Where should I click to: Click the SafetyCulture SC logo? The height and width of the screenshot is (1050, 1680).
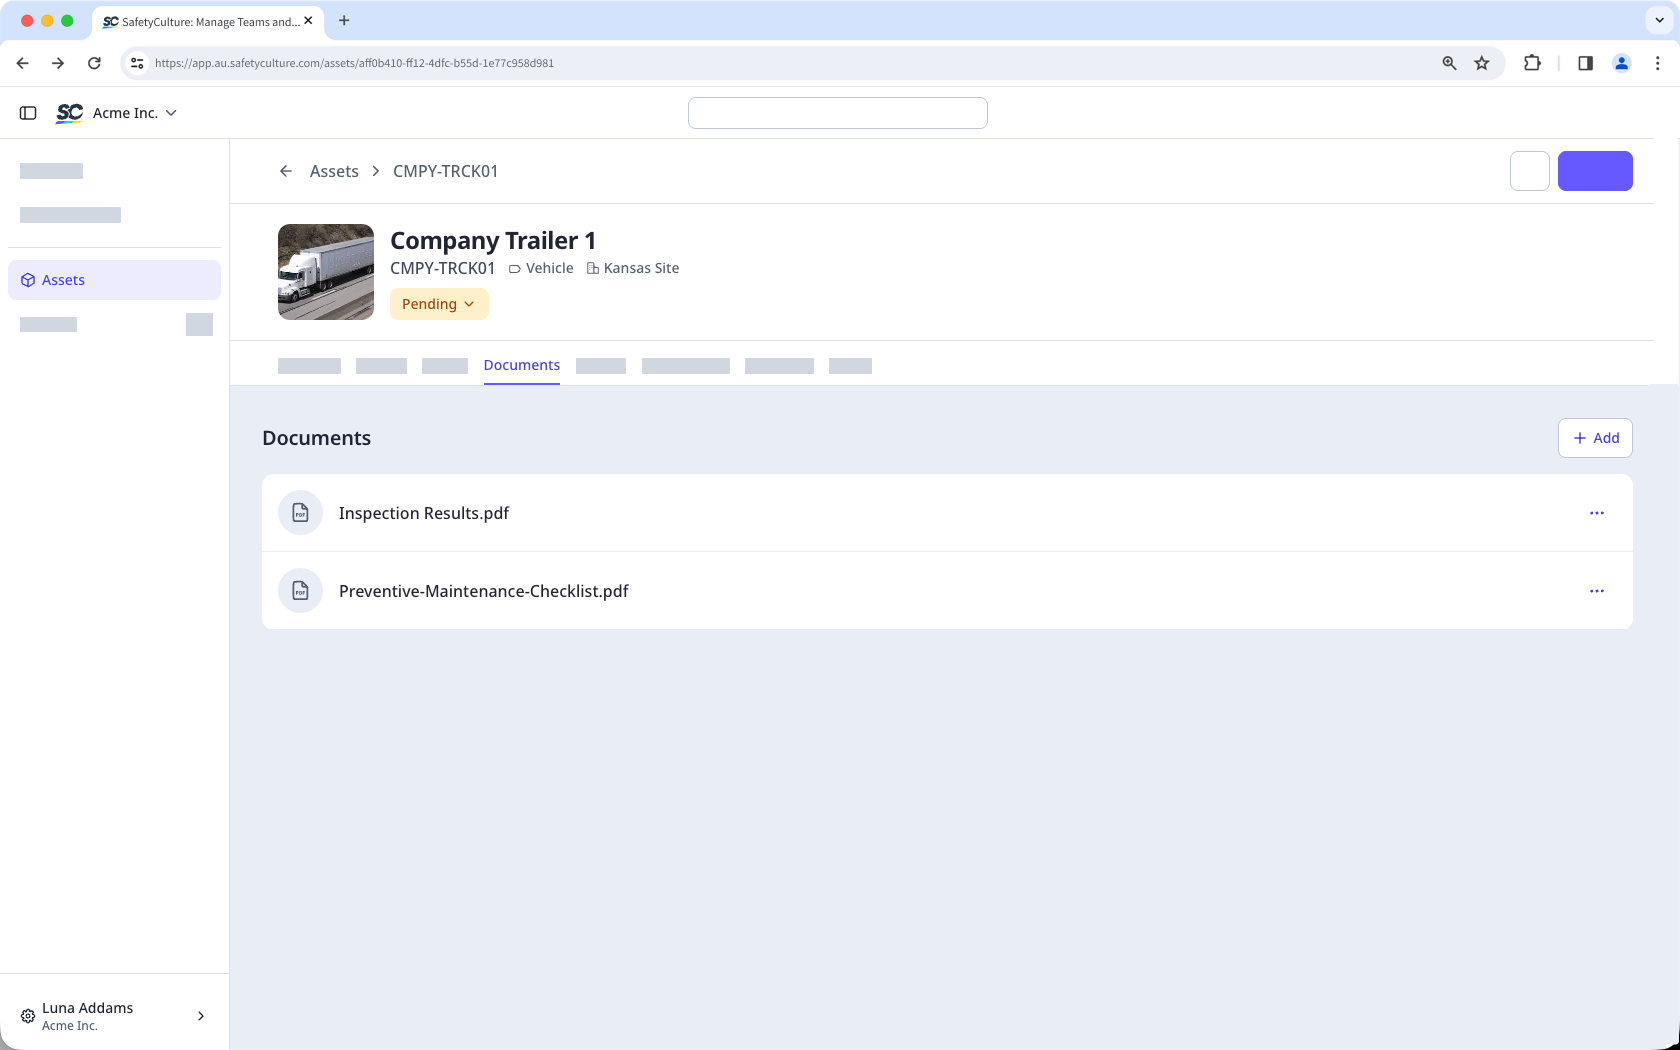[69, 113]
